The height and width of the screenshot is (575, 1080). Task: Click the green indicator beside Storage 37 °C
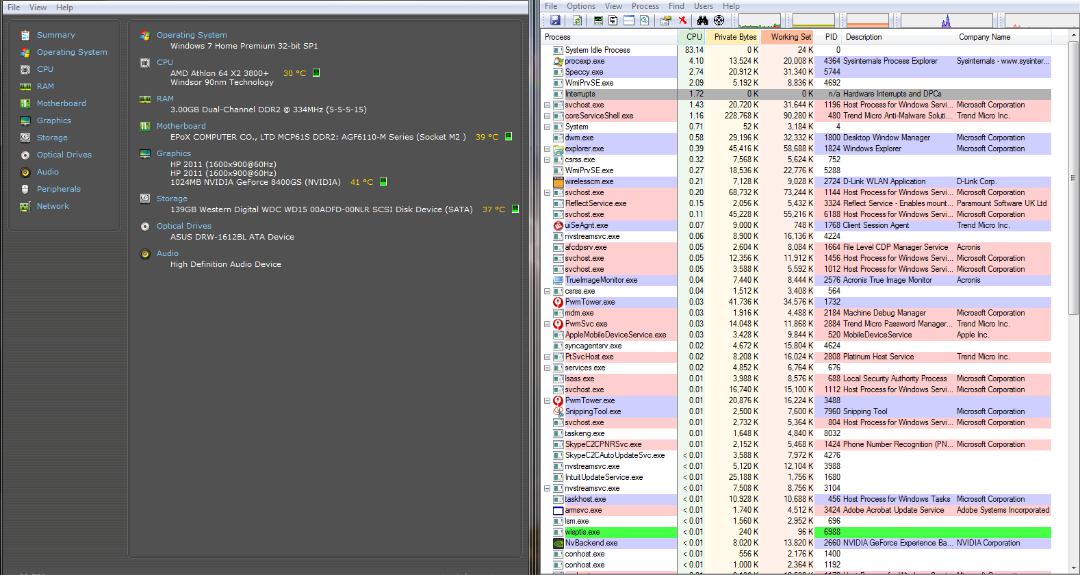tap(515, 209)
